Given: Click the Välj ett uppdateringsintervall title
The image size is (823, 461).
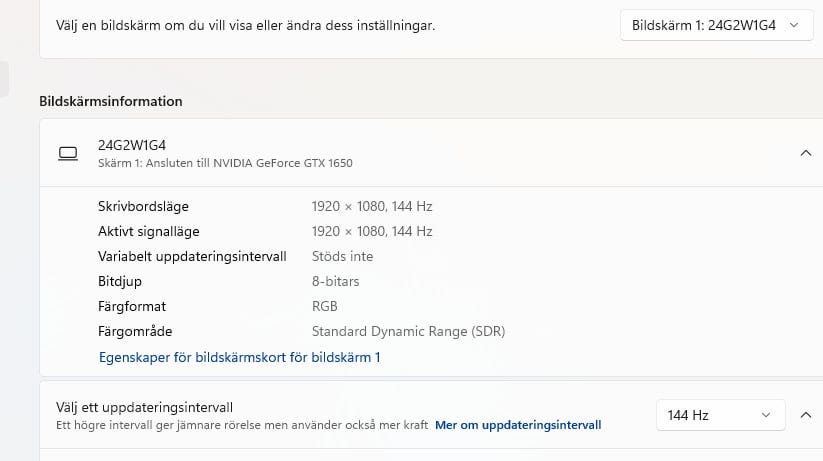Looking at the screenshot, I should (144, 407).
